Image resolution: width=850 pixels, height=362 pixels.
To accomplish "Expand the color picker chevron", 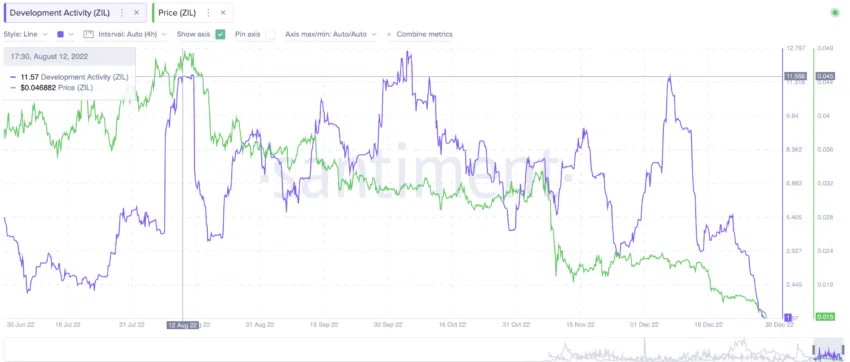I will 71,34.
